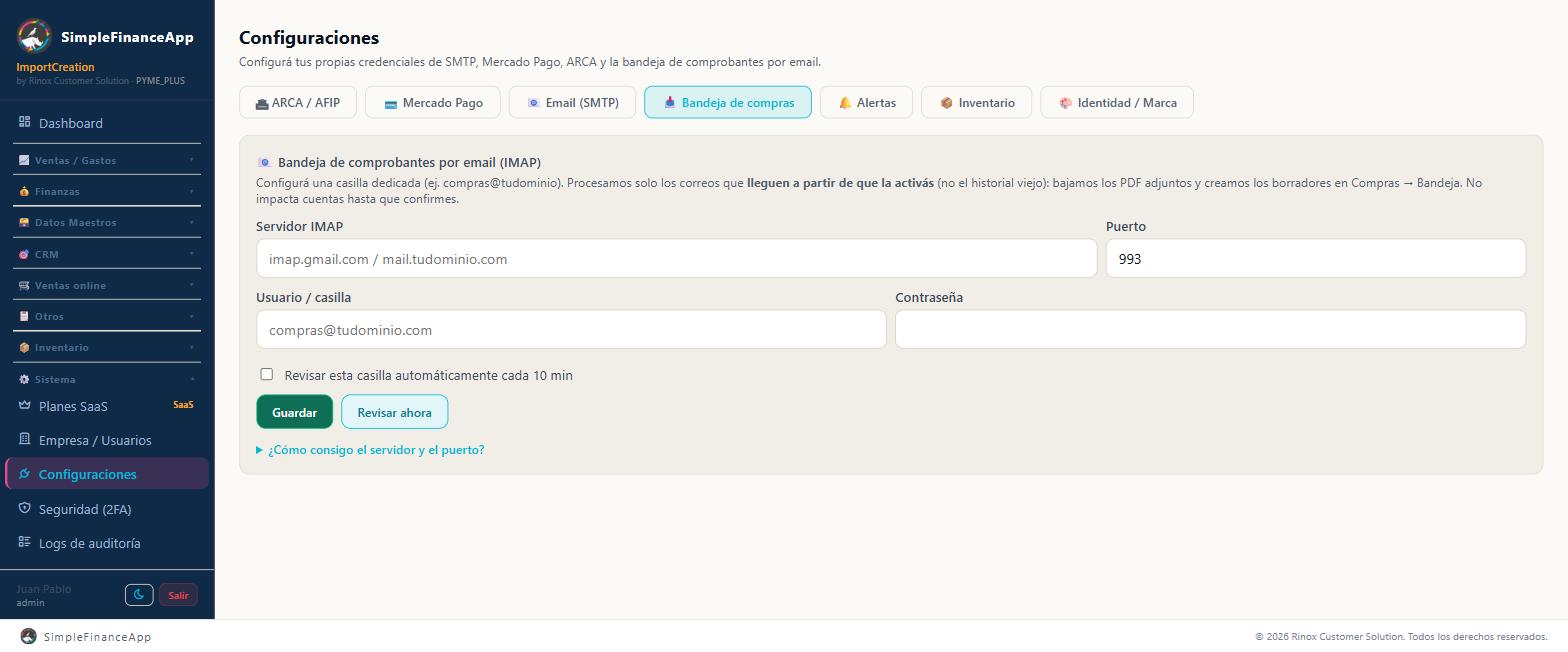The height and width of the screenshot is (652, 1568).
Task: Open the Mercado Pago tab
Action: (432, 102)
